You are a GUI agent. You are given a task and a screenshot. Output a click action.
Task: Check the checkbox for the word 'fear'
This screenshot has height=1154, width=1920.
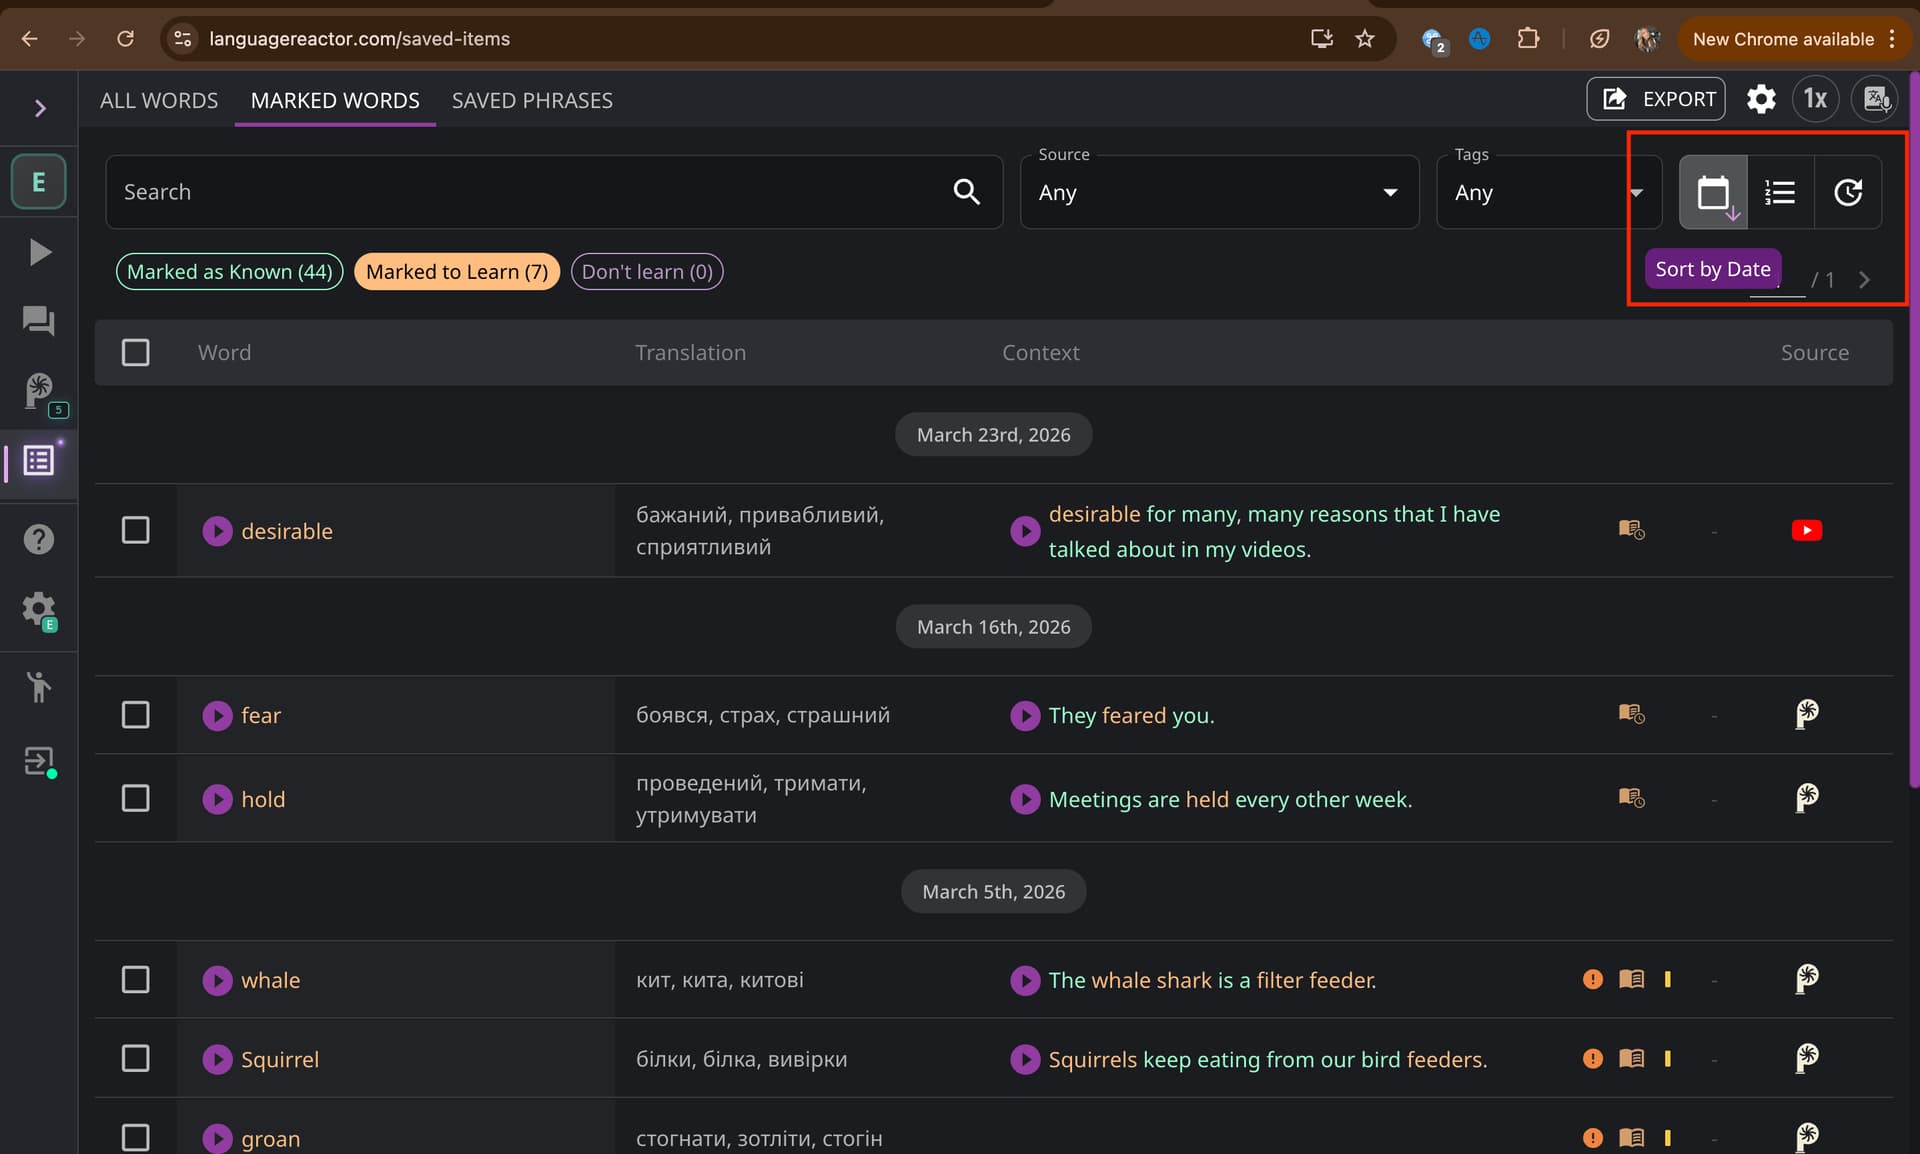pos(135,715)
